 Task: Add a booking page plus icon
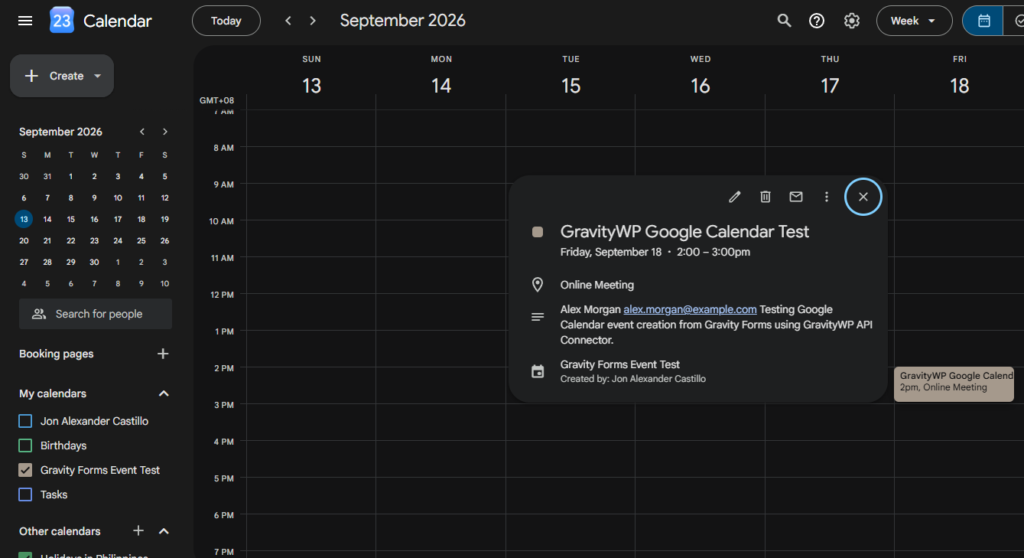click(x=163, y=353)
